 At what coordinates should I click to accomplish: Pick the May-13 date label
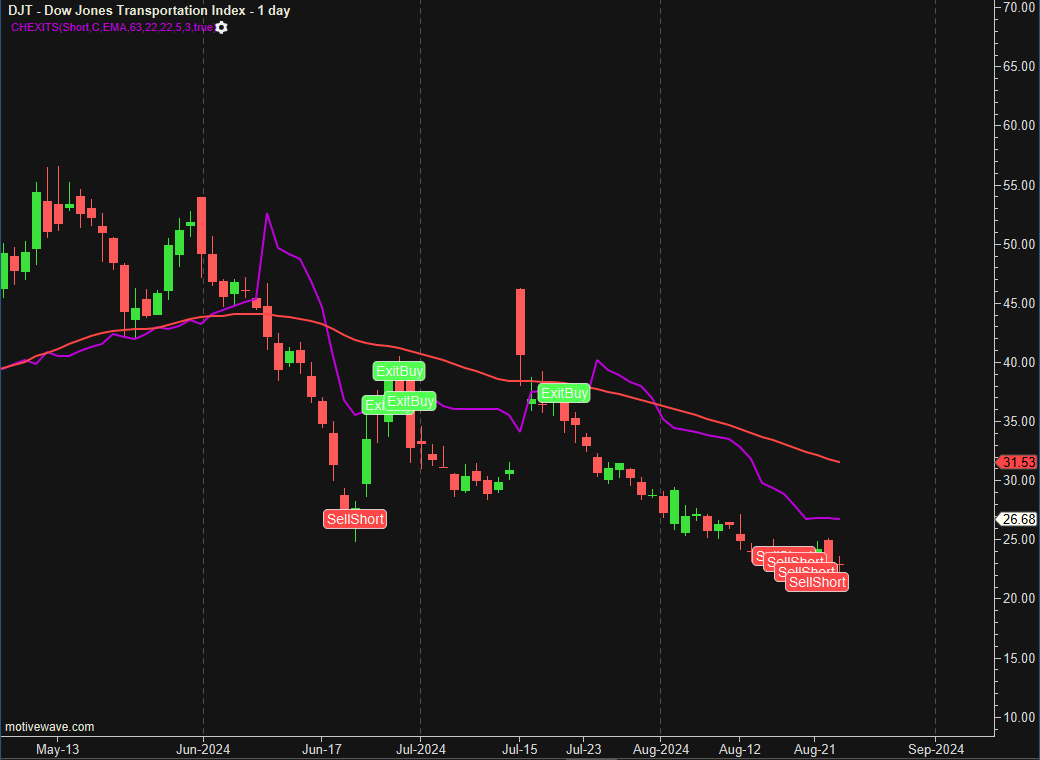click(57, 748)
